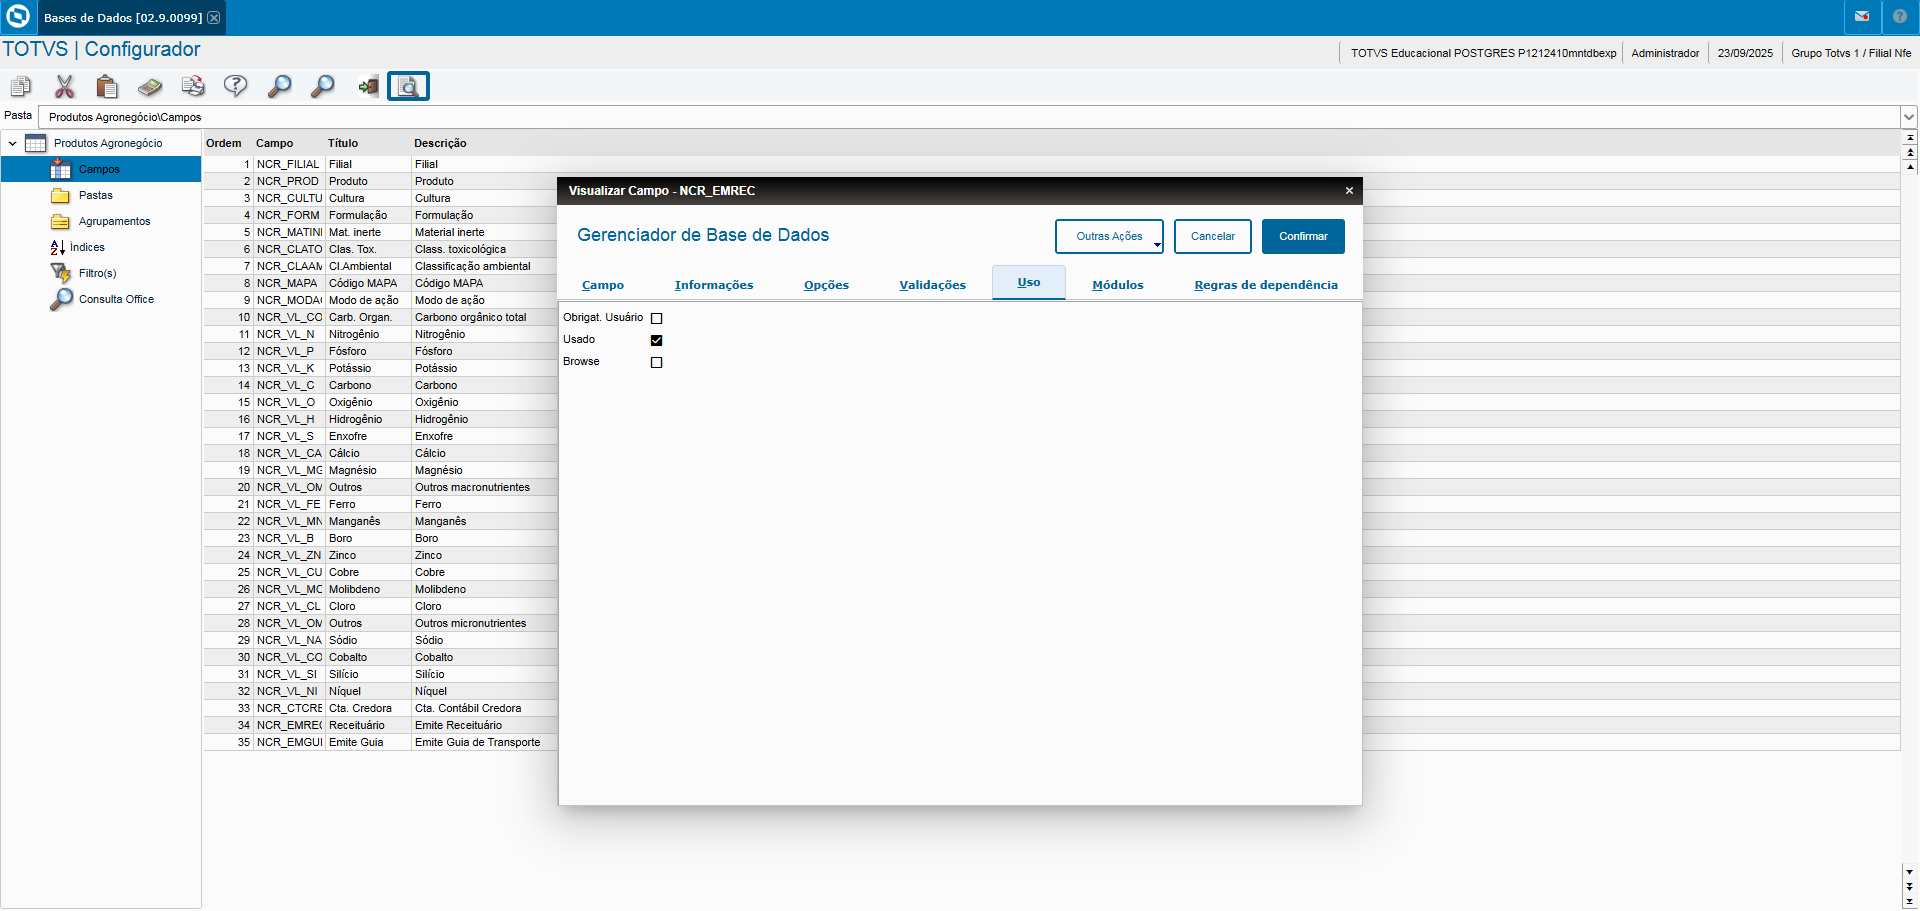Click the Administrador status entry
The height and width of the screenshot is (911, 1920).
[x=1665, y=53]
